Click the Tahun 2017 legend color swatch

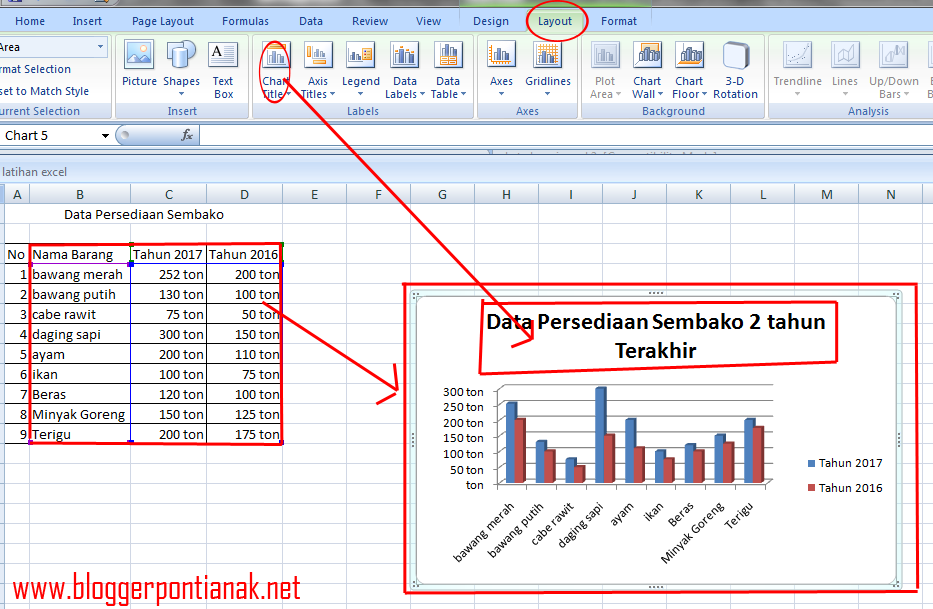coord(811,463)
